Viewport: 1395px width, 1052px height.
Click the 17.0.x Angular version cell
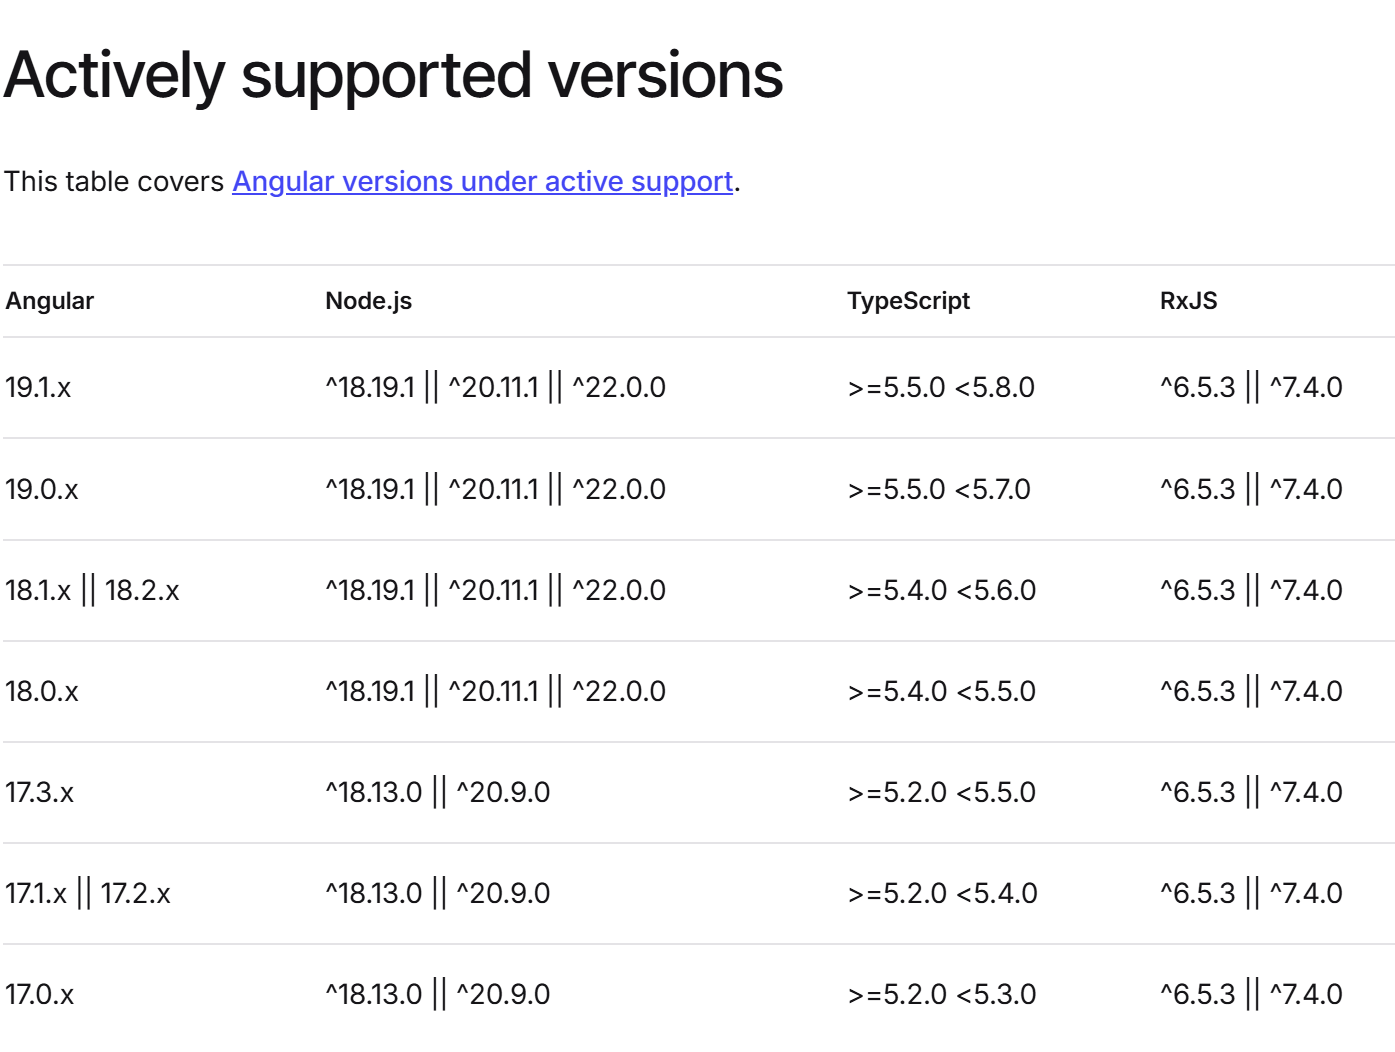coord(40,995)
